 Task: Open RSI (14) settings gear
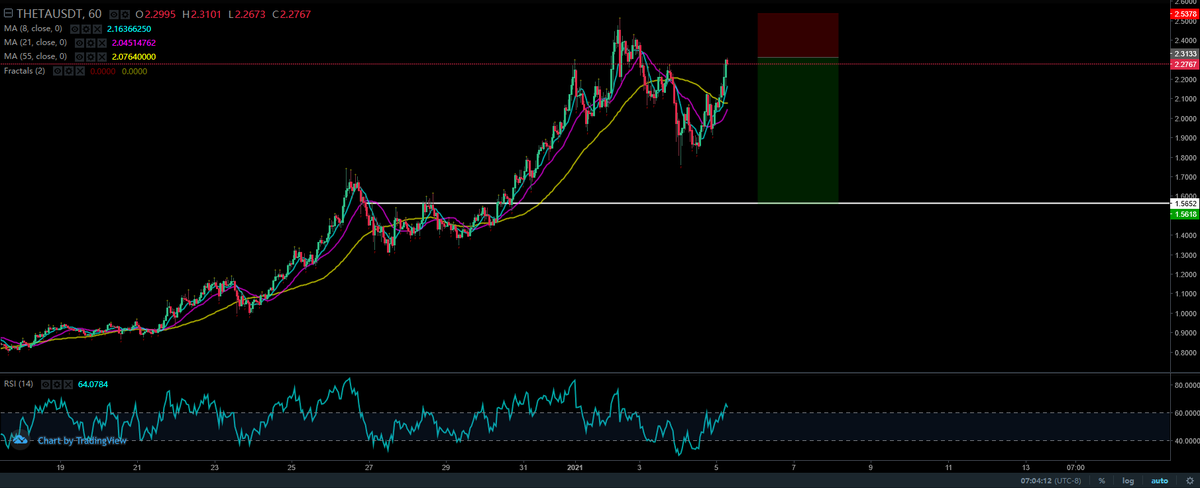click(x=57, y=385)
